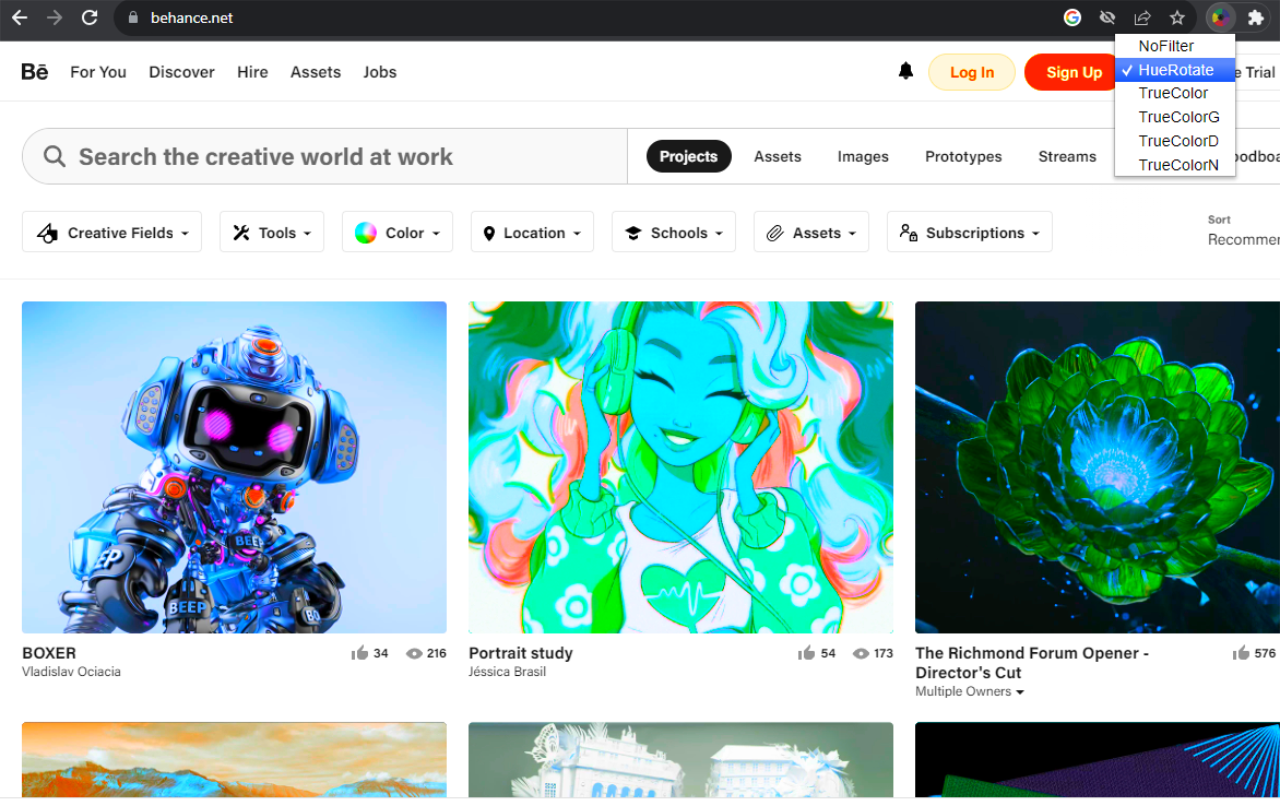This screenshot has width=1280, height=800.
Task: Select the NoFilter option
Action: tap(1166, 46)
